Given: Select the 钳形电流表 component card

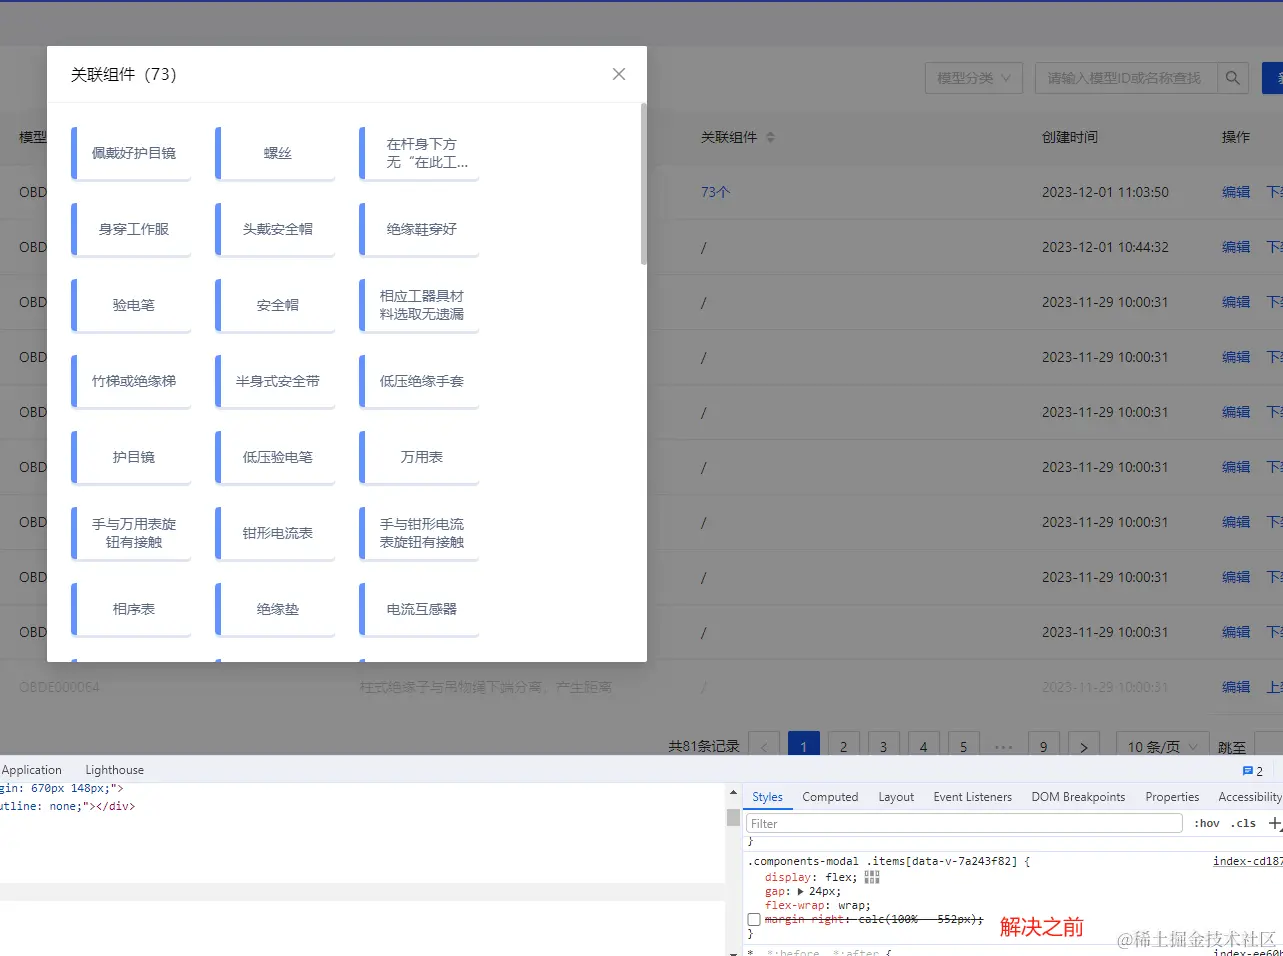Looking at the screenshot, I should point(275,533).
